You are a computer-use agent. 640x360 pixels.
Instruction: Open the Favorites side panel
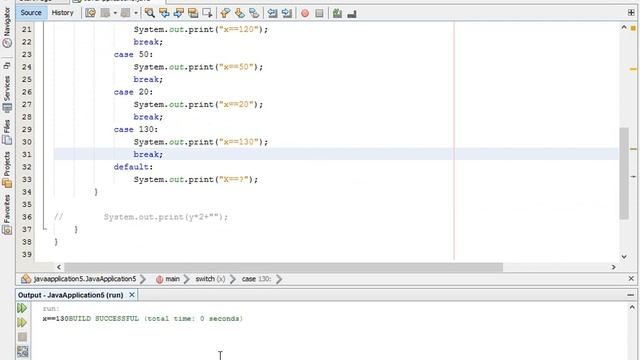tap(7, 215)
